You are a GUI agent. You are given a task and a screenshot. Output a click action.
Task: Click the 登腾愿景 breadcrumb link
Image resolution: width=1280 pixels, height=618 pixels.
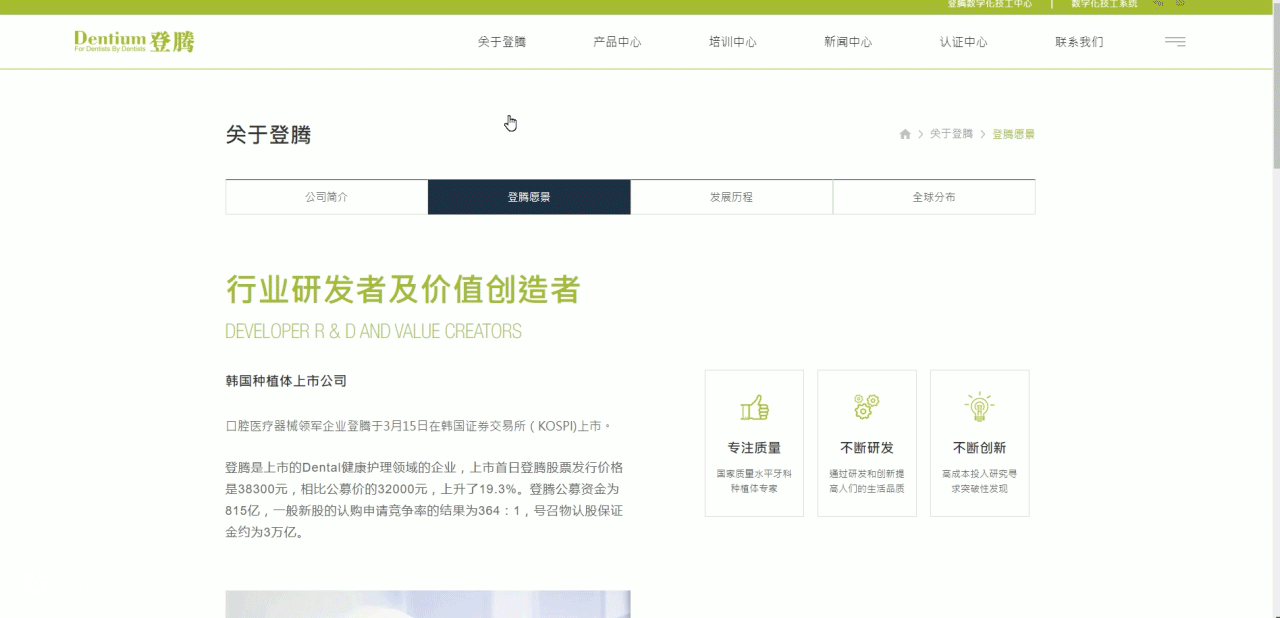pyautogui.click(x=1013, y=134)
